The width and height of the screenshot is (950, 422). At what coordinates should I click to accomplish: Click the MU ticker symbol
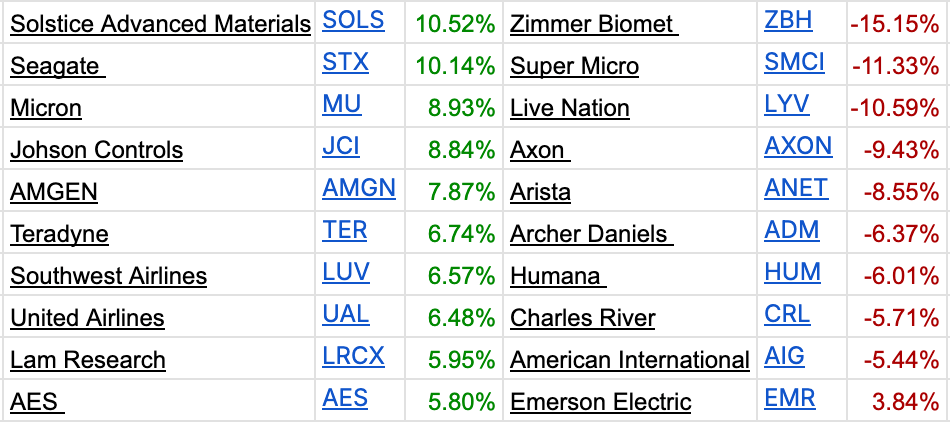point(342,105)
